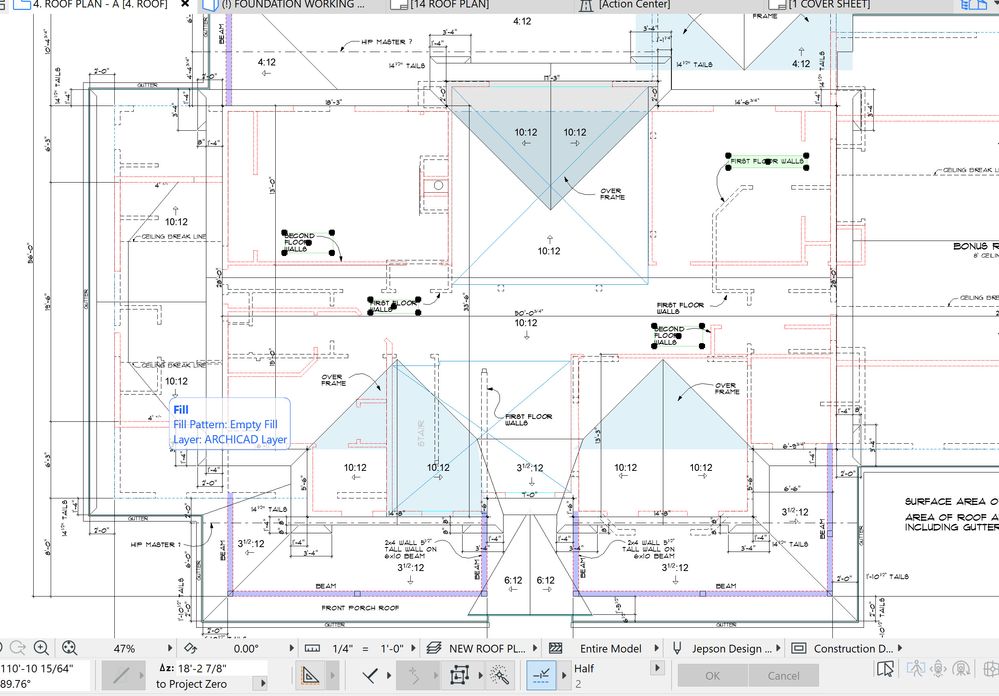Click the 3D orbit person icon
Image resolution: width=999 pixels, height=696 pixels.
click(938, 669)
